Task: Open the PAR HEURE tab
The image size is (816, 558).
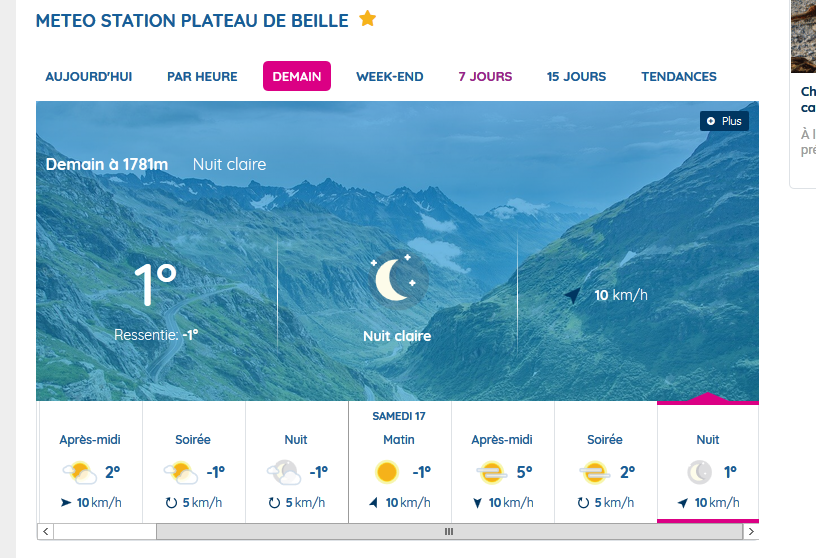Action: [x=202, y=77]
